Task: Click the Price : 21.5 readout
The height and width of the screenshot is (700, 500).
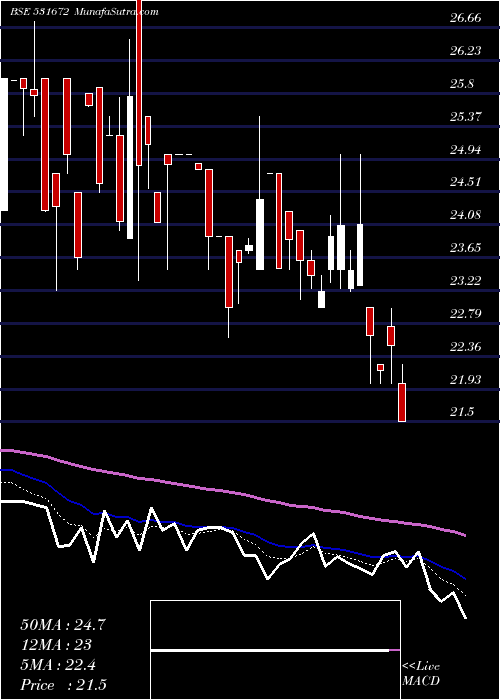Action: [63, 685]
